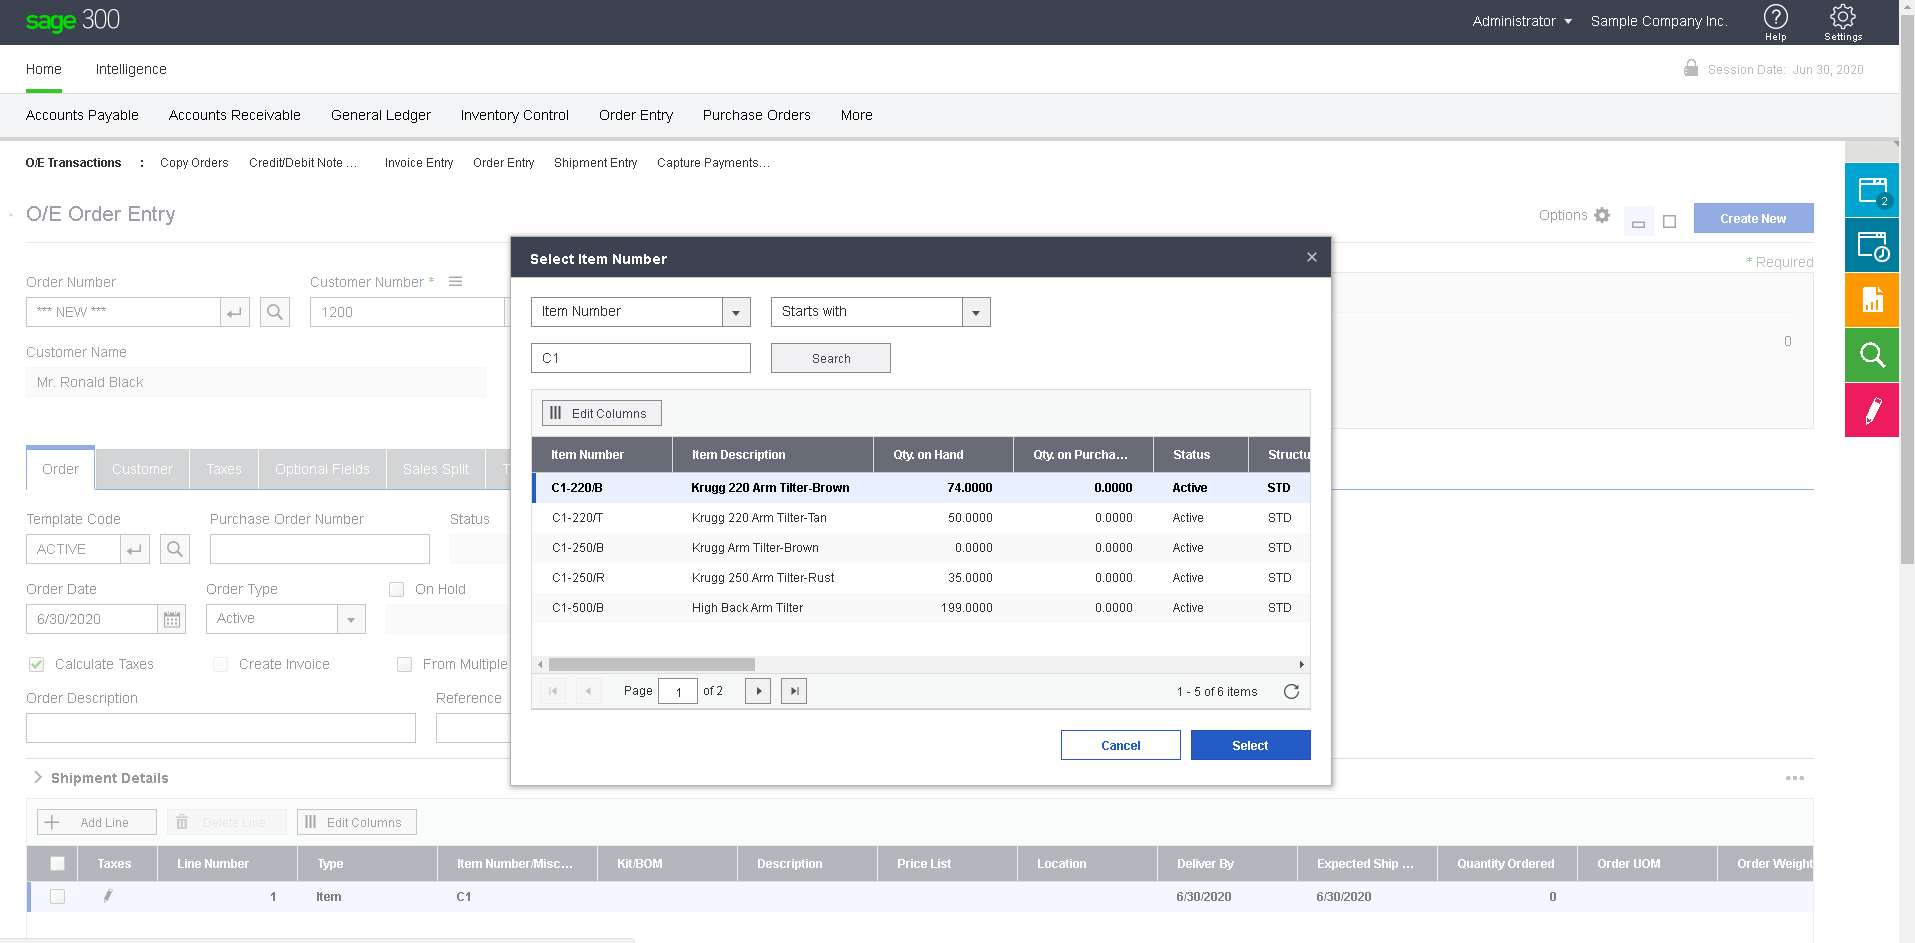Open the Shipment Entry link

(x=595, y=163)
